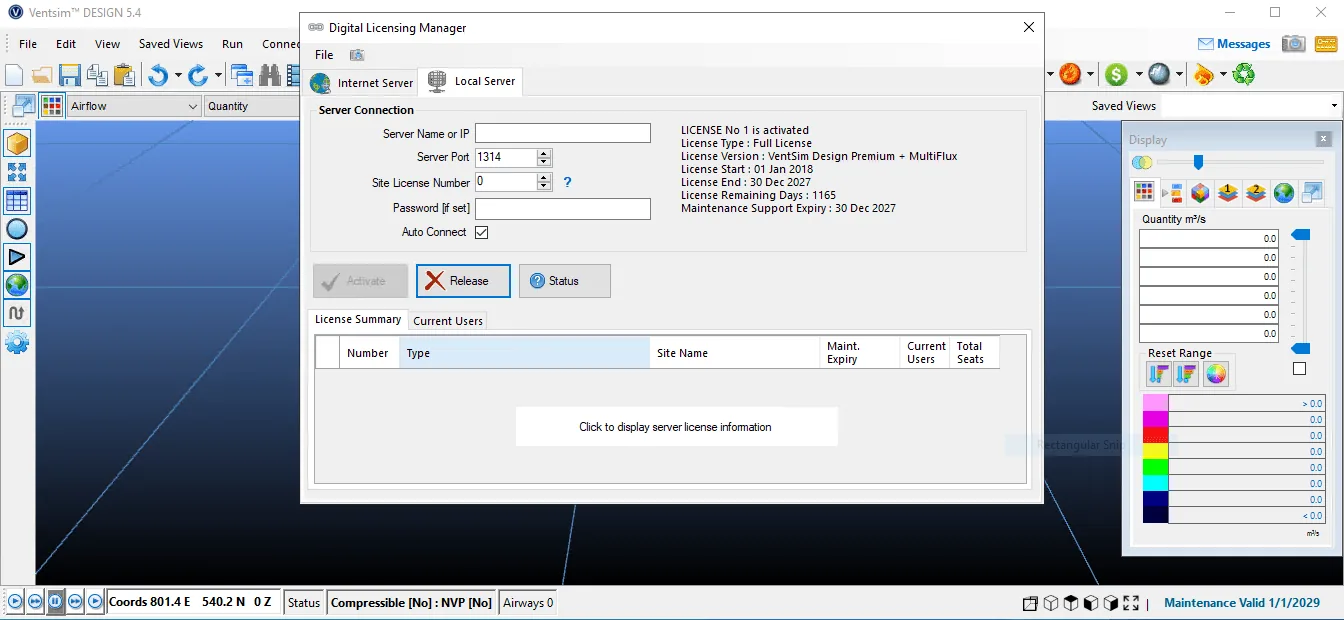Click the binoculars find icon in toolbar
This screenshot has height=620, width=1344.
coord(269,75)
